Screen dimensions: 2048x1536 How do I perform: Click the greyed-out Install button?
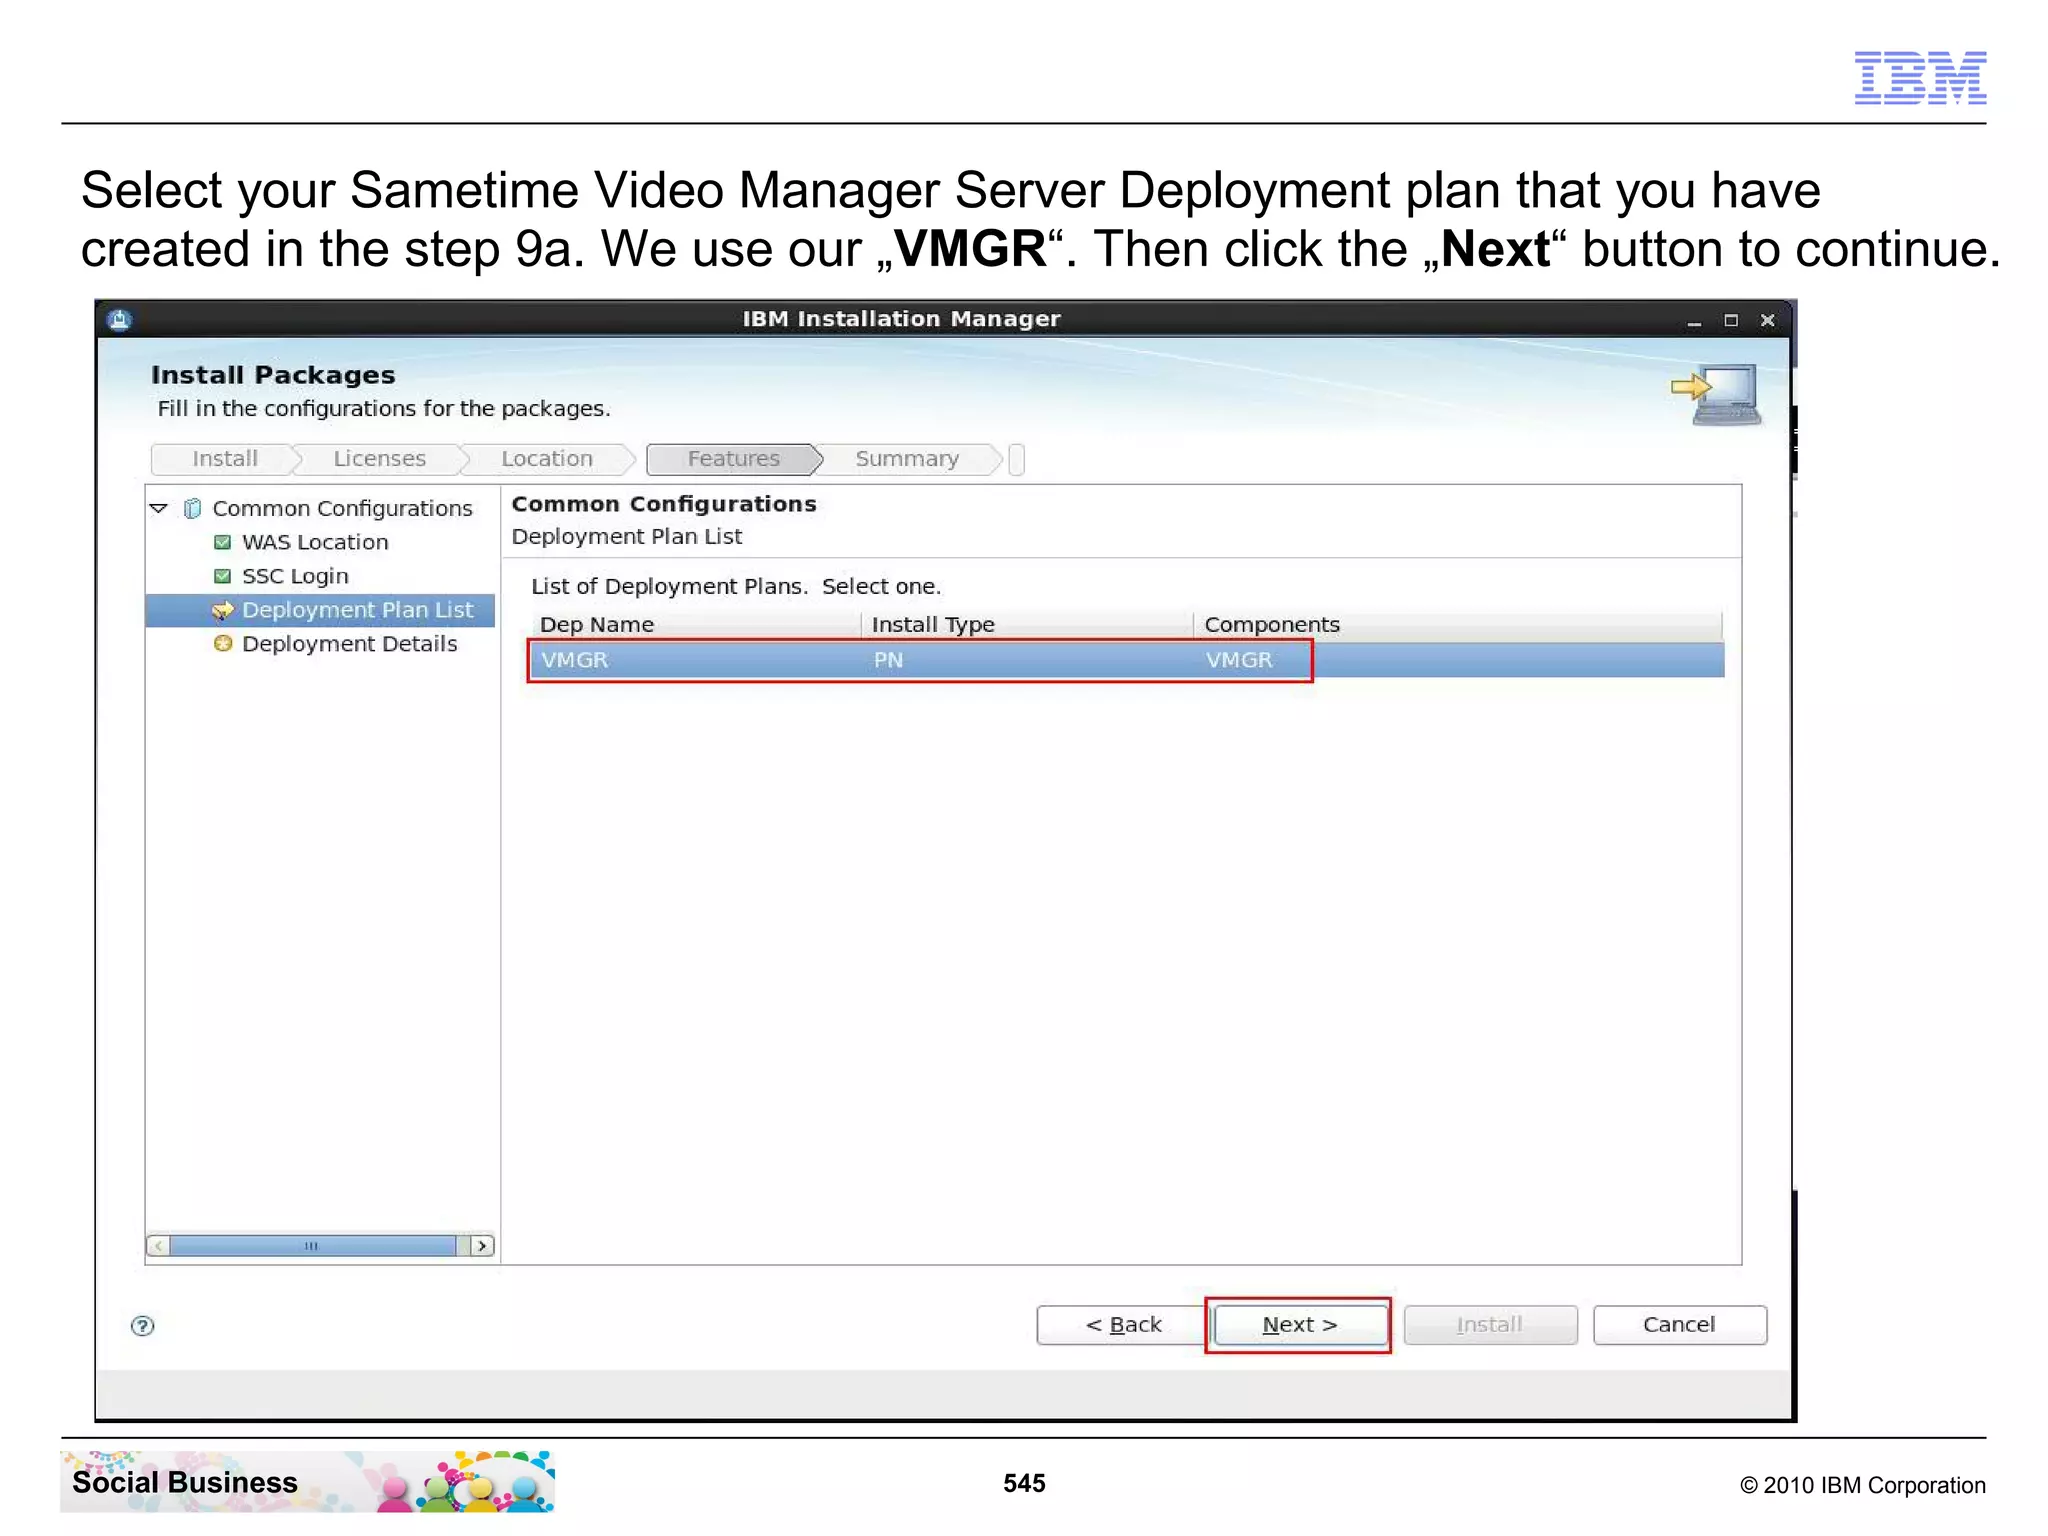click(x=1490, y=1325)
